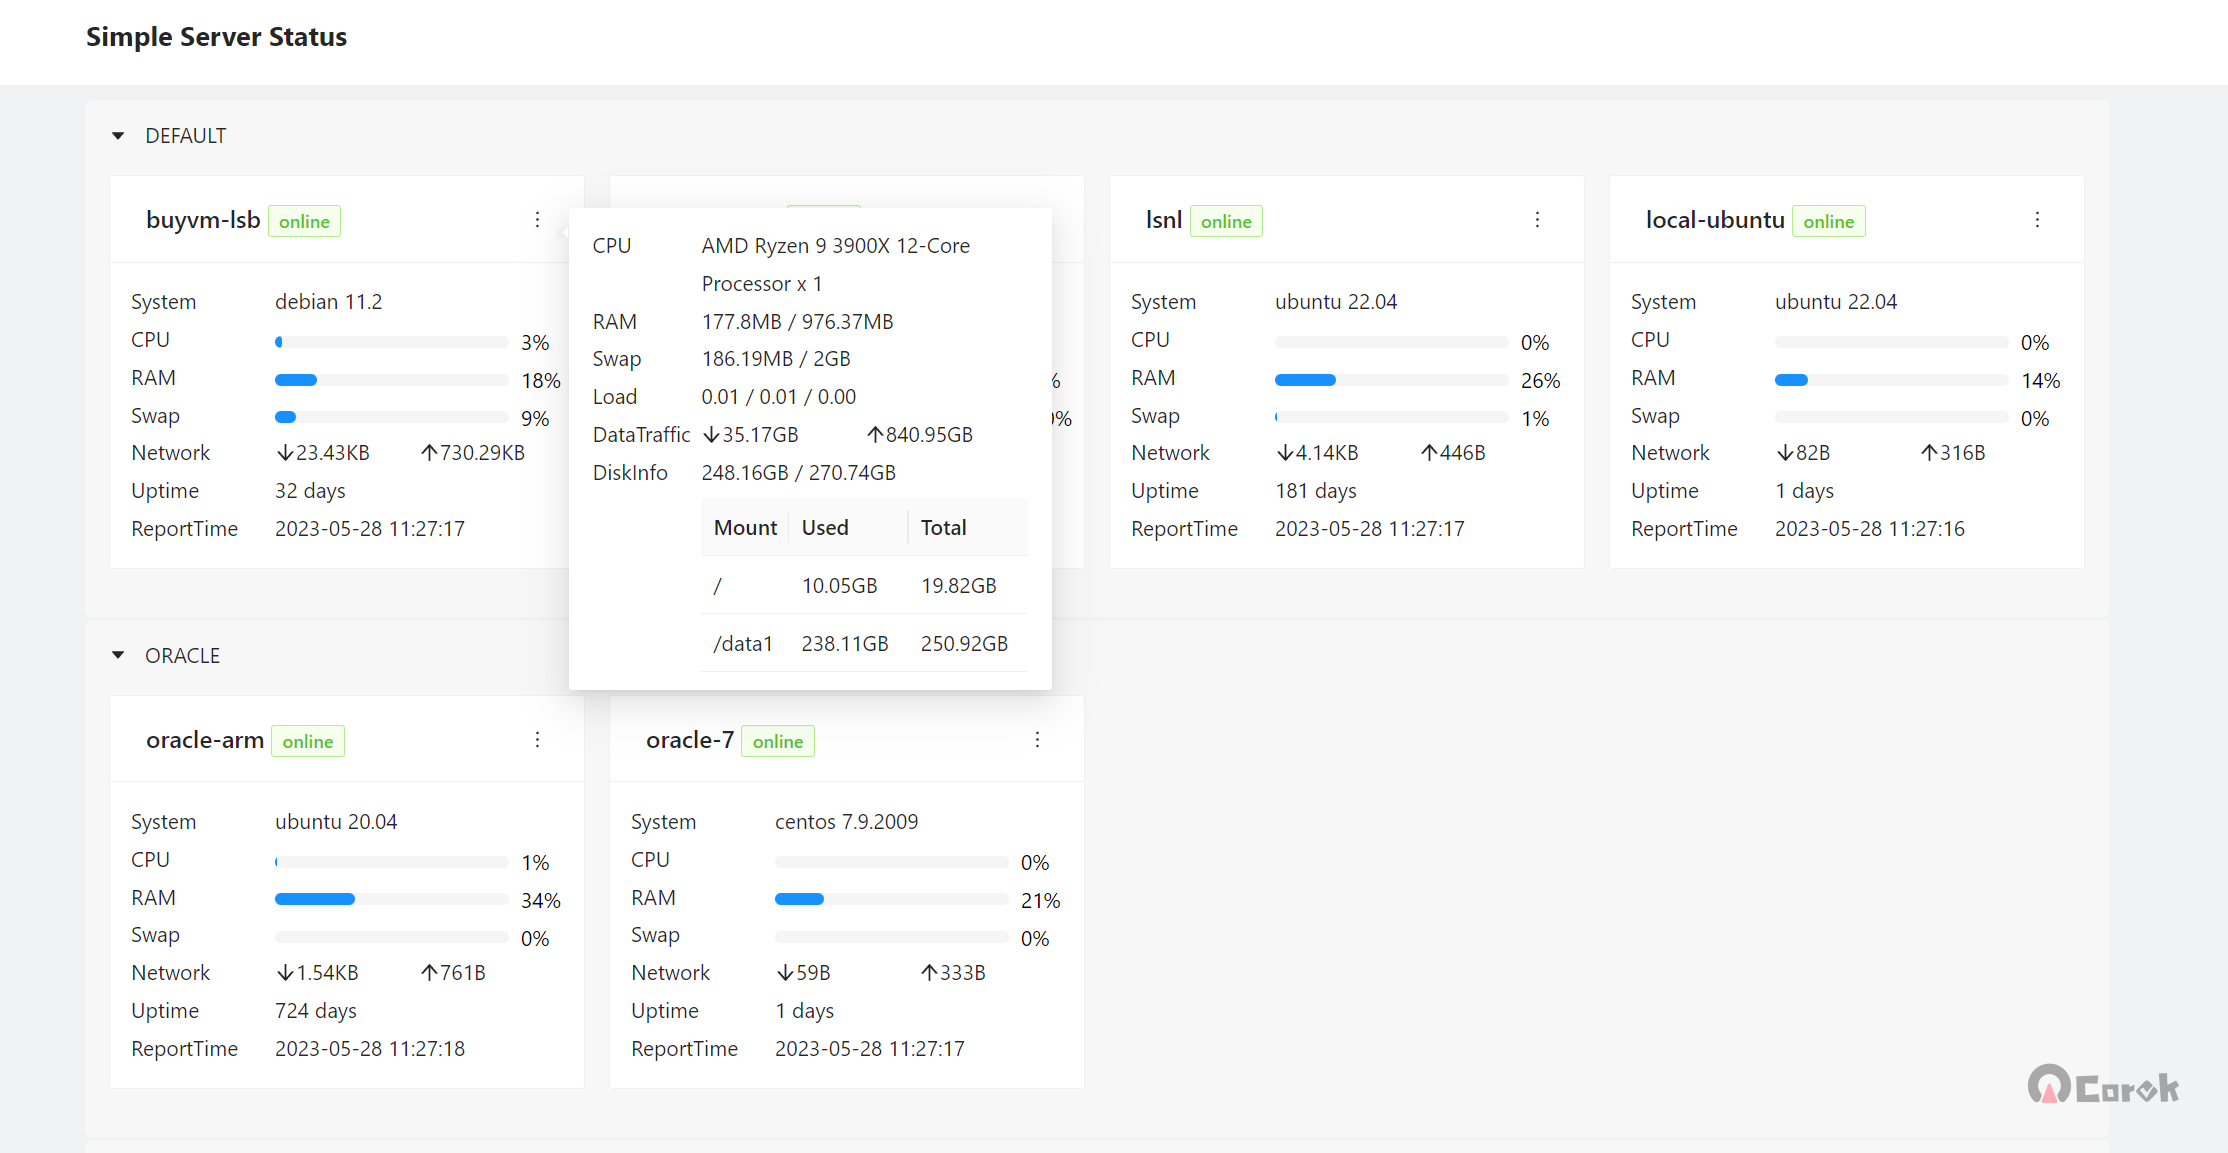Click the RAM usage bar on oracle-arm

click(x=390, y=898)
